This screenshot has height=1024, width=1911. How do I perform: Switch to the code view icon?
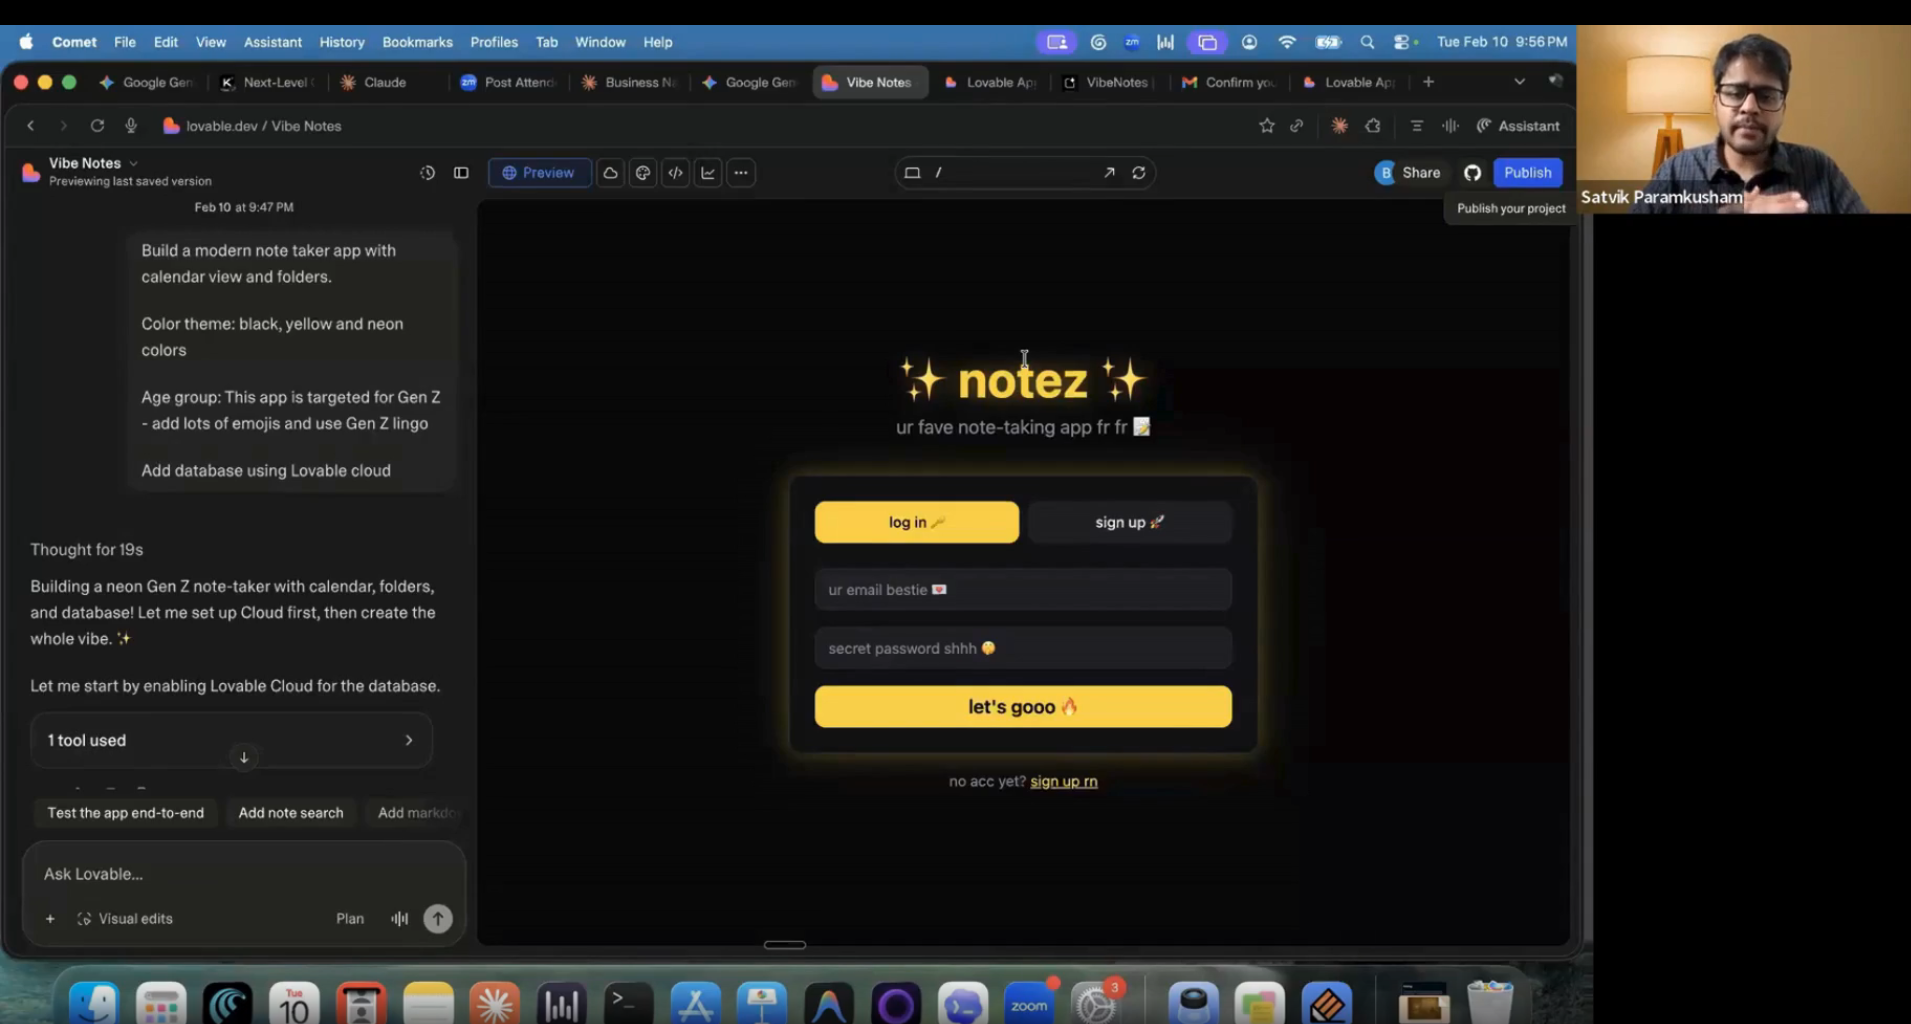tap(676, 173)
